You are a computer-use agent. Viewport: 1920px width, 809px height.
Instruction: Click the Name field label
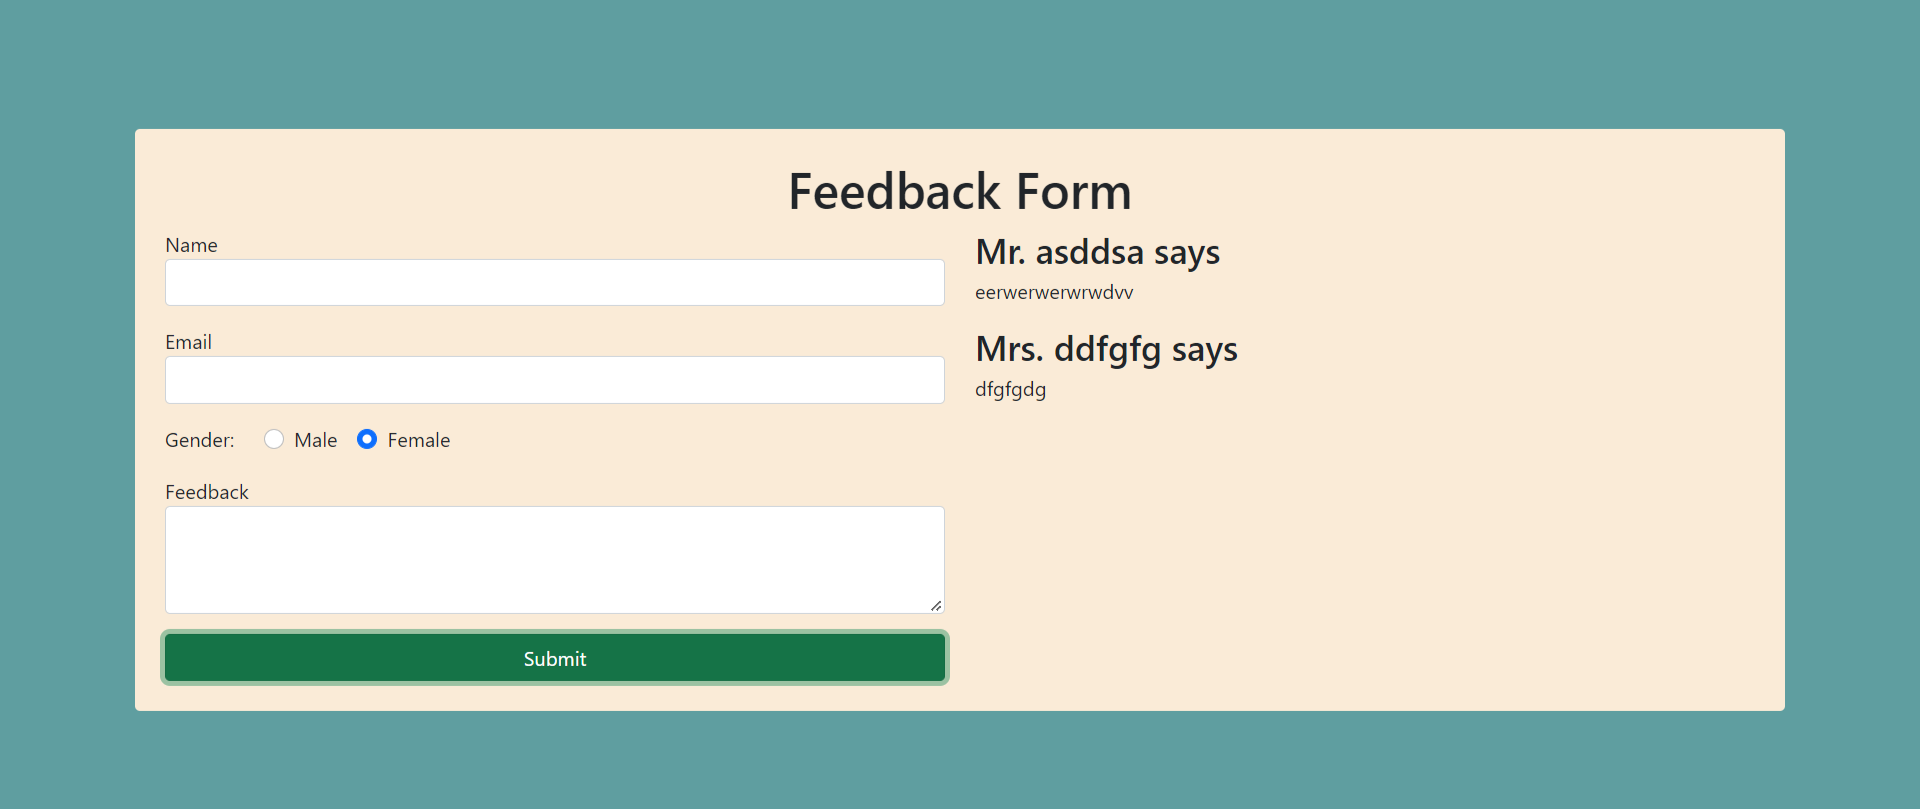coord(191,245)
